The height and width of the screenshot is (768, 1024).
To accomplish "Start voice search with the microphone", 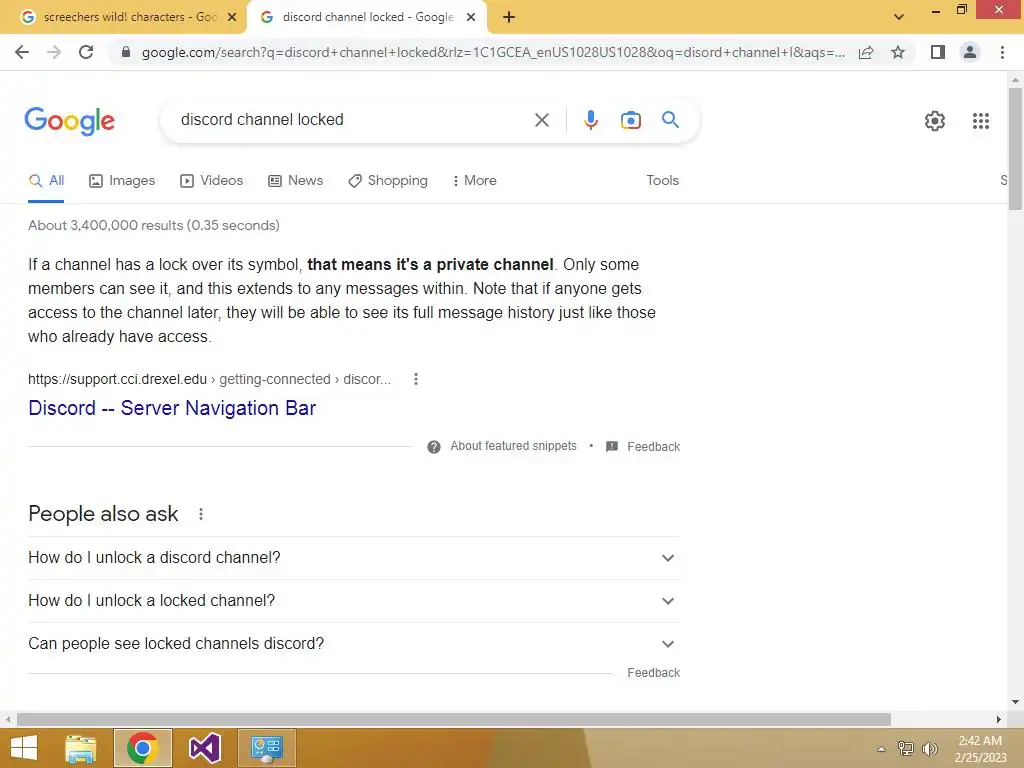I will (590, 120).
